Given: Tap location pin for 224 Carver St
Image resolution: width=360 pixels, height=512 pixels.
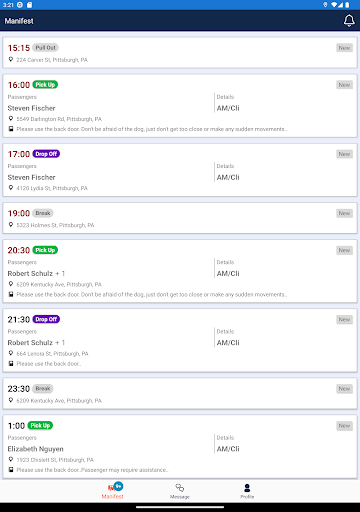Looking at the screenshot, I should (11, 59).
